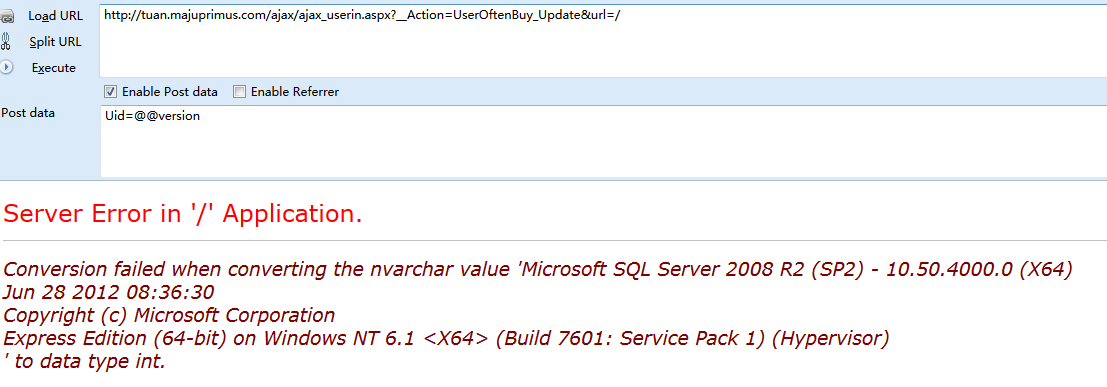The height and width of the screenshot is (387, 1107).
Task: Click the Post data field label
Action: (28, 113)
